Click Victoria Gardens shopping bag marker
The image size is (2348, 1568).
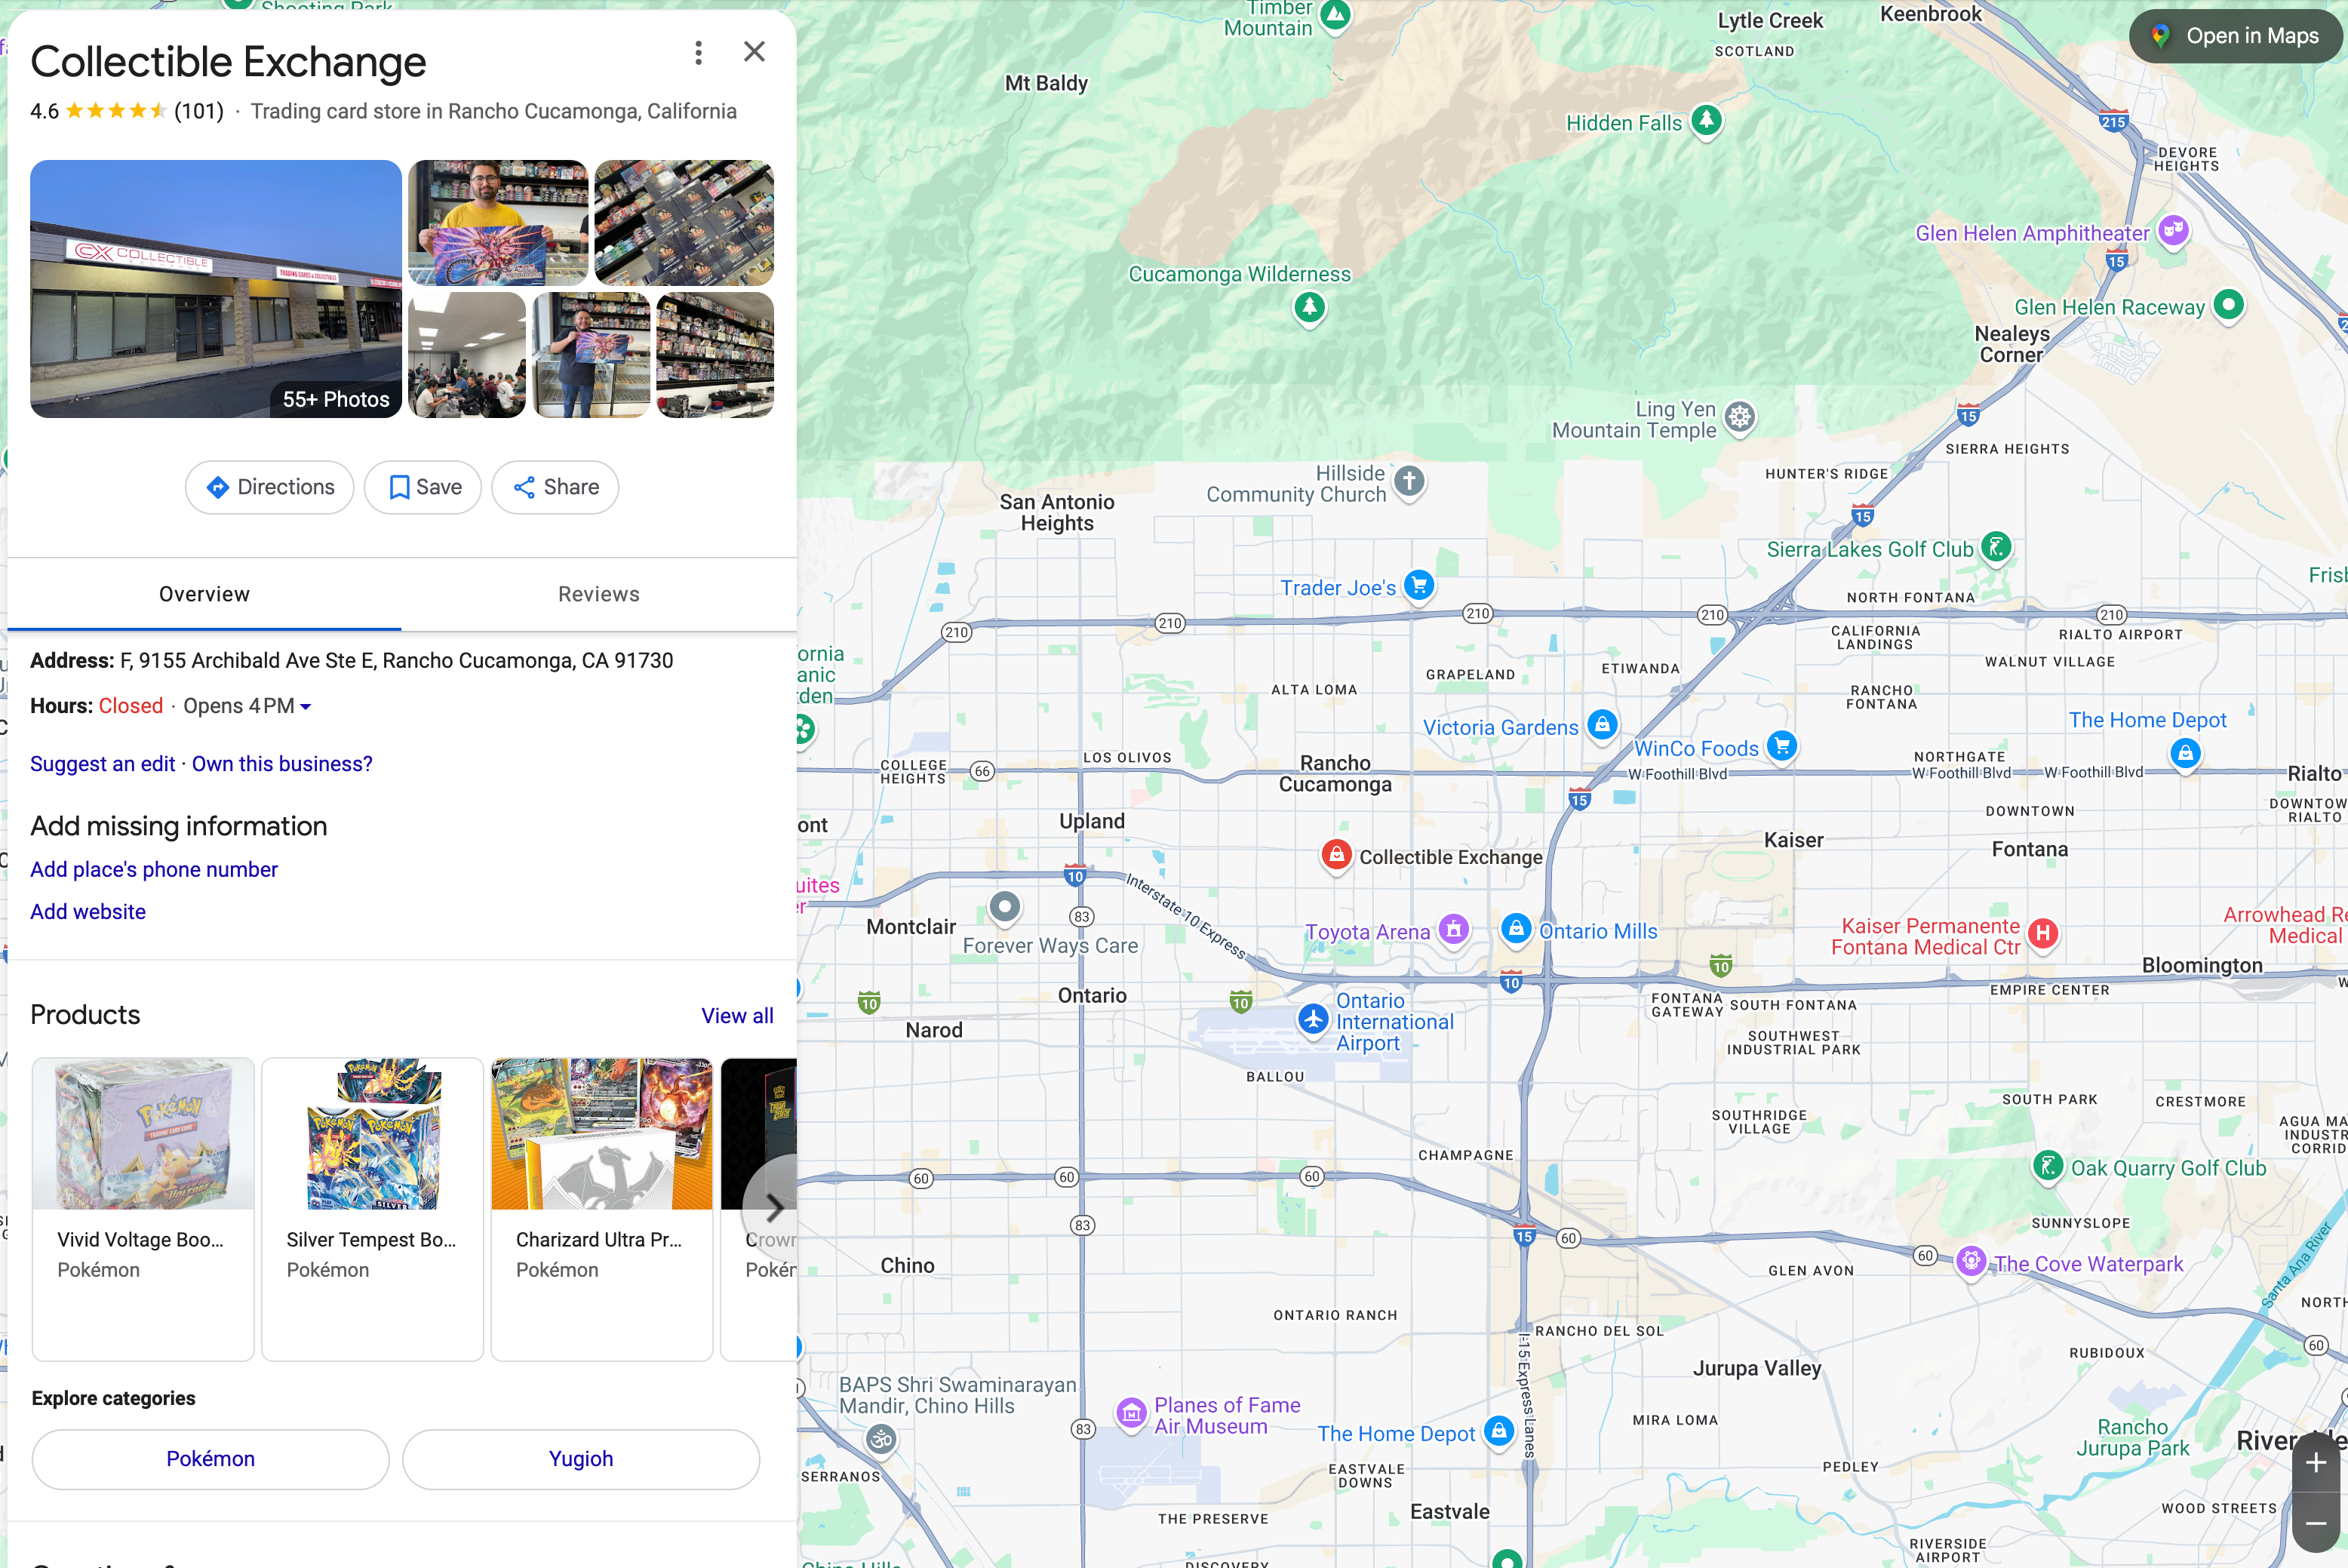[1602, 725]
